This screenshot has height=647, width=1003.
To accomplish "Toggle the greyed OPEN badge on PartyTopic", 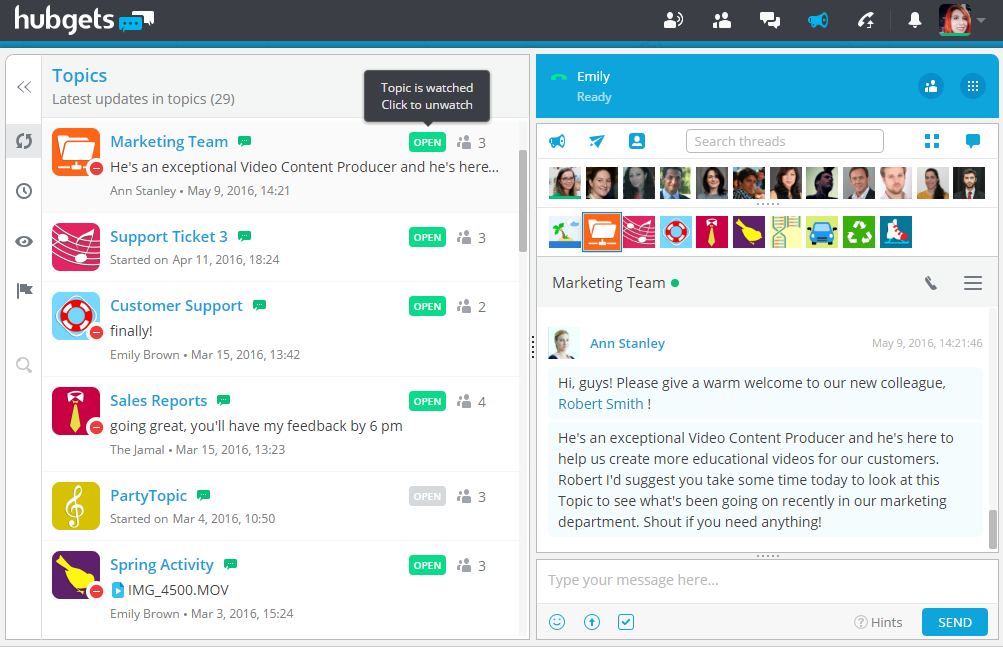I will [x=427, y=496].
